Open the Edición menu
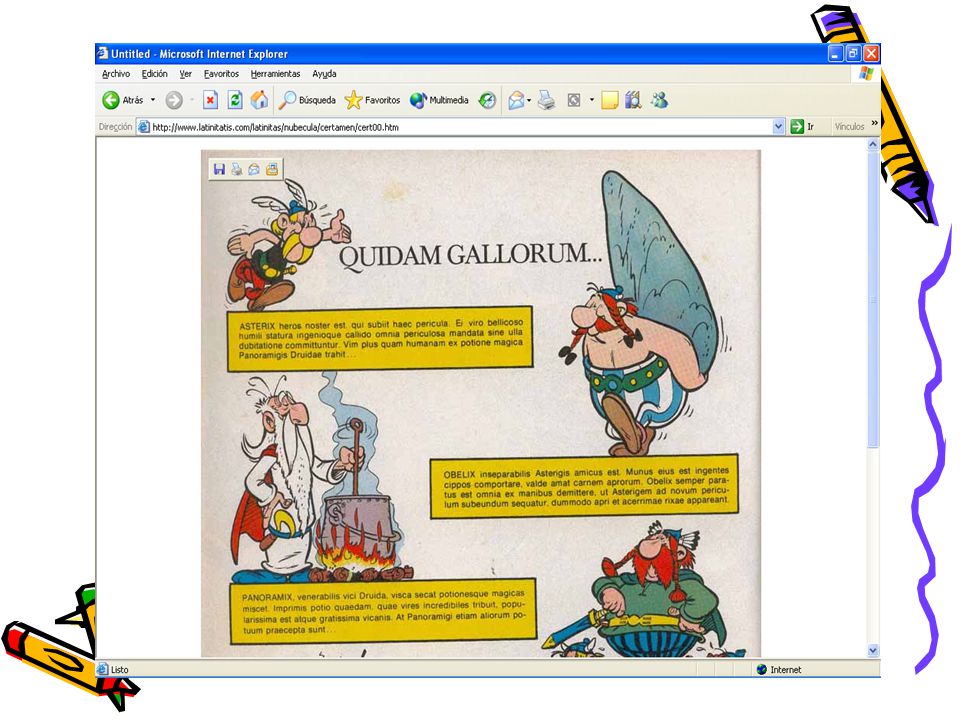This screenshot has height=720, width=960. tap(154, 74)
